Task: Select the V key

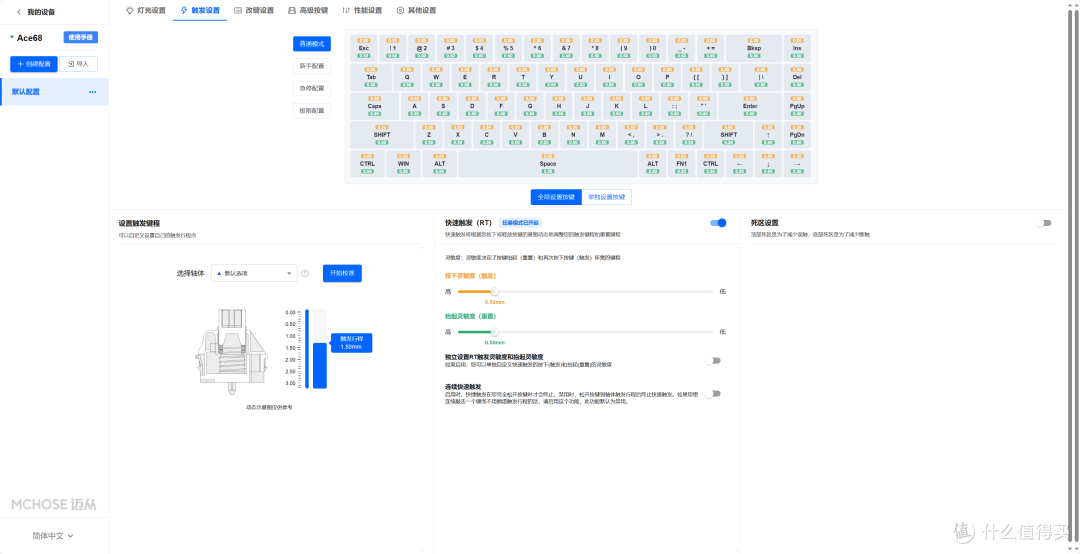Action: coord(516,135)
